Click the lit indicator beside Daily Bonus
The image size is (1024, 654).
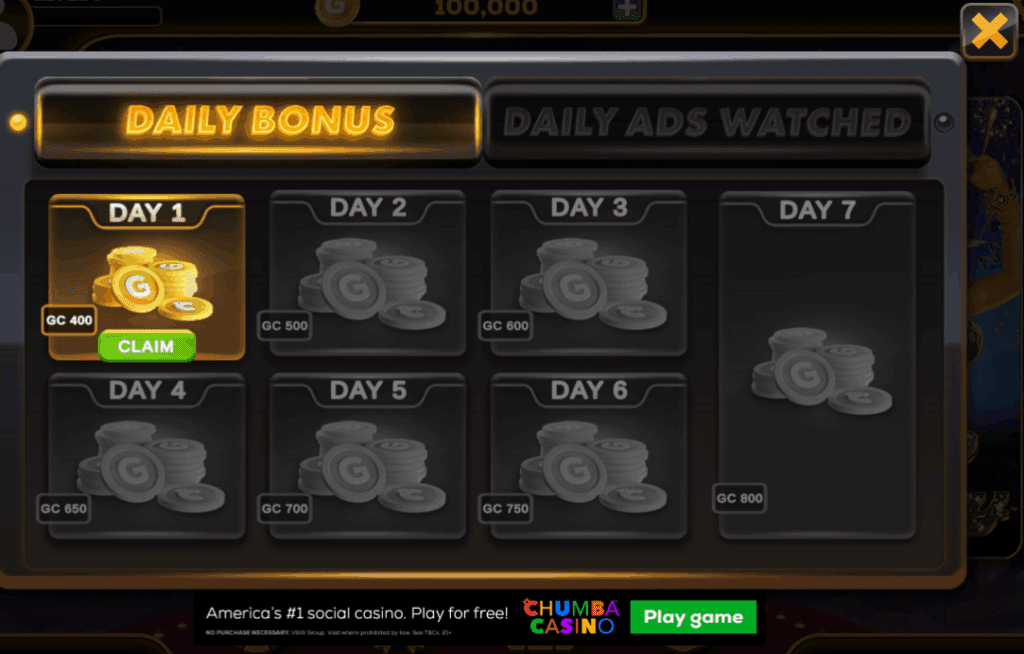pyautogui.click(x=18, y=122)
